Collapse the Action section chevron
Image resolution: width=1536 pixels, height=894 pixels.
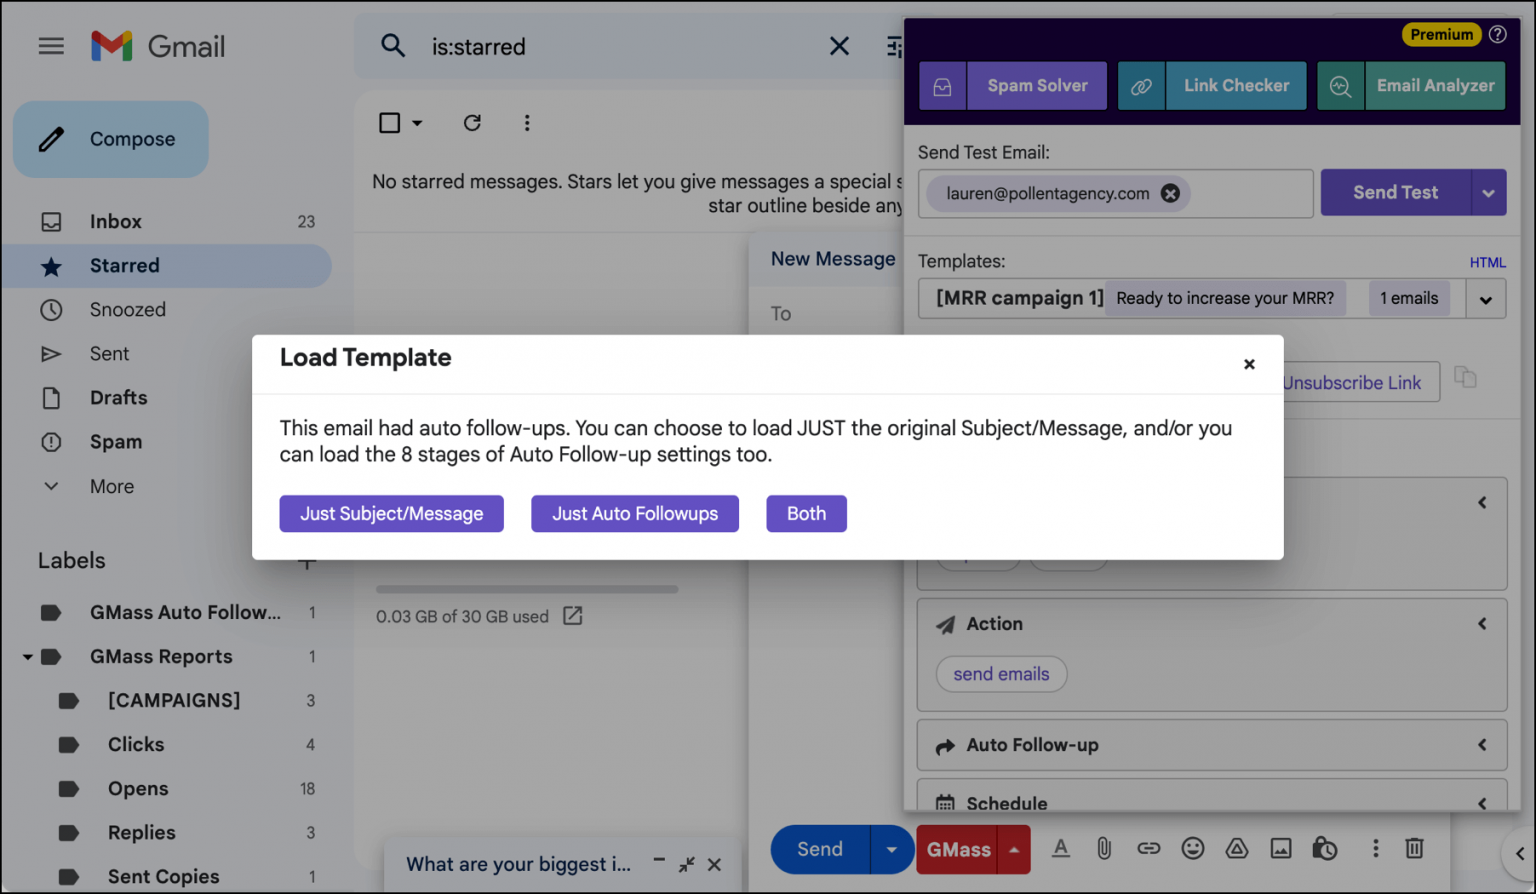[x=1482, y=623]
